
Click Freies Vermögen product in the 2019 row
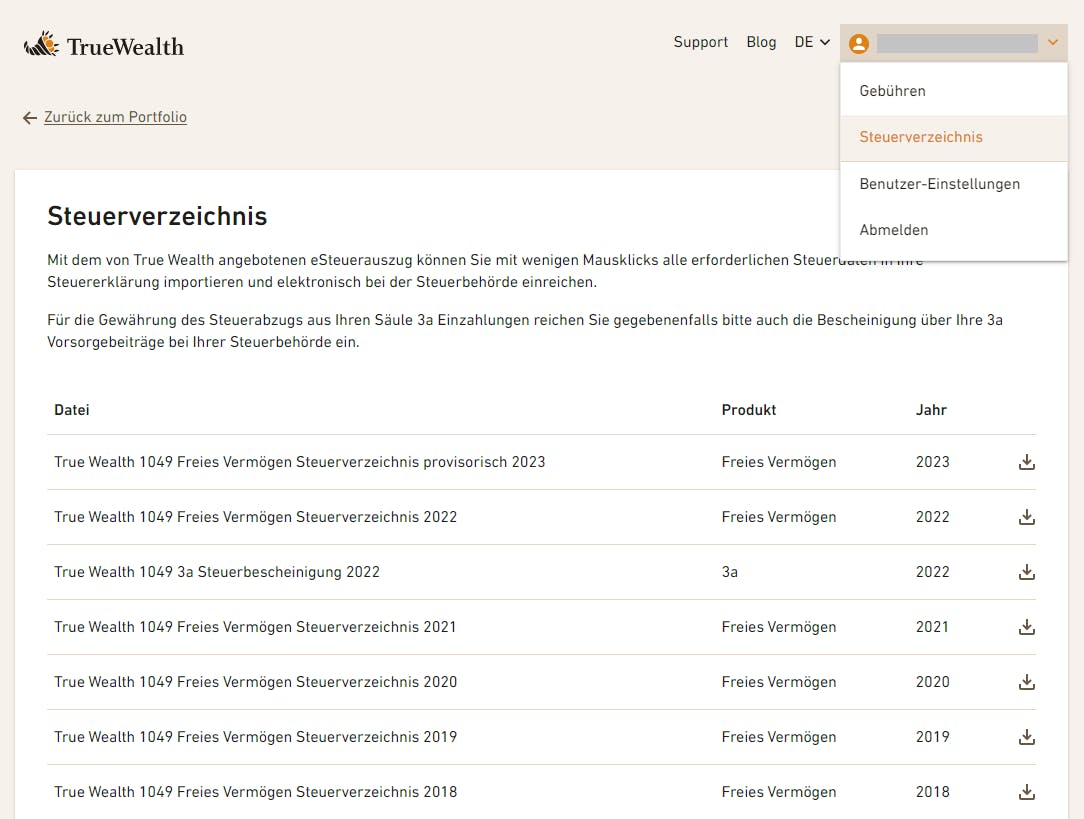(779, 737)
